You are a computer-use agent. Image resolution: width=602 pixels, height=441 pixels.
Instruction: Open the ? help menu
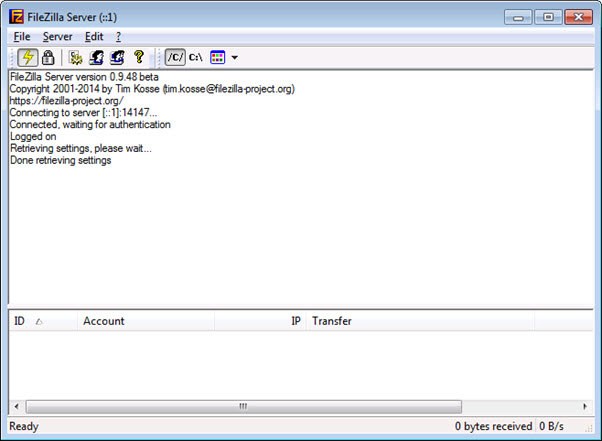click(x=118, y=37)
